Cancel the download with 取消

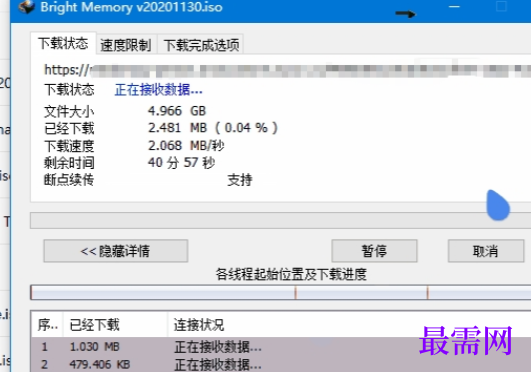tap(486, 251)
